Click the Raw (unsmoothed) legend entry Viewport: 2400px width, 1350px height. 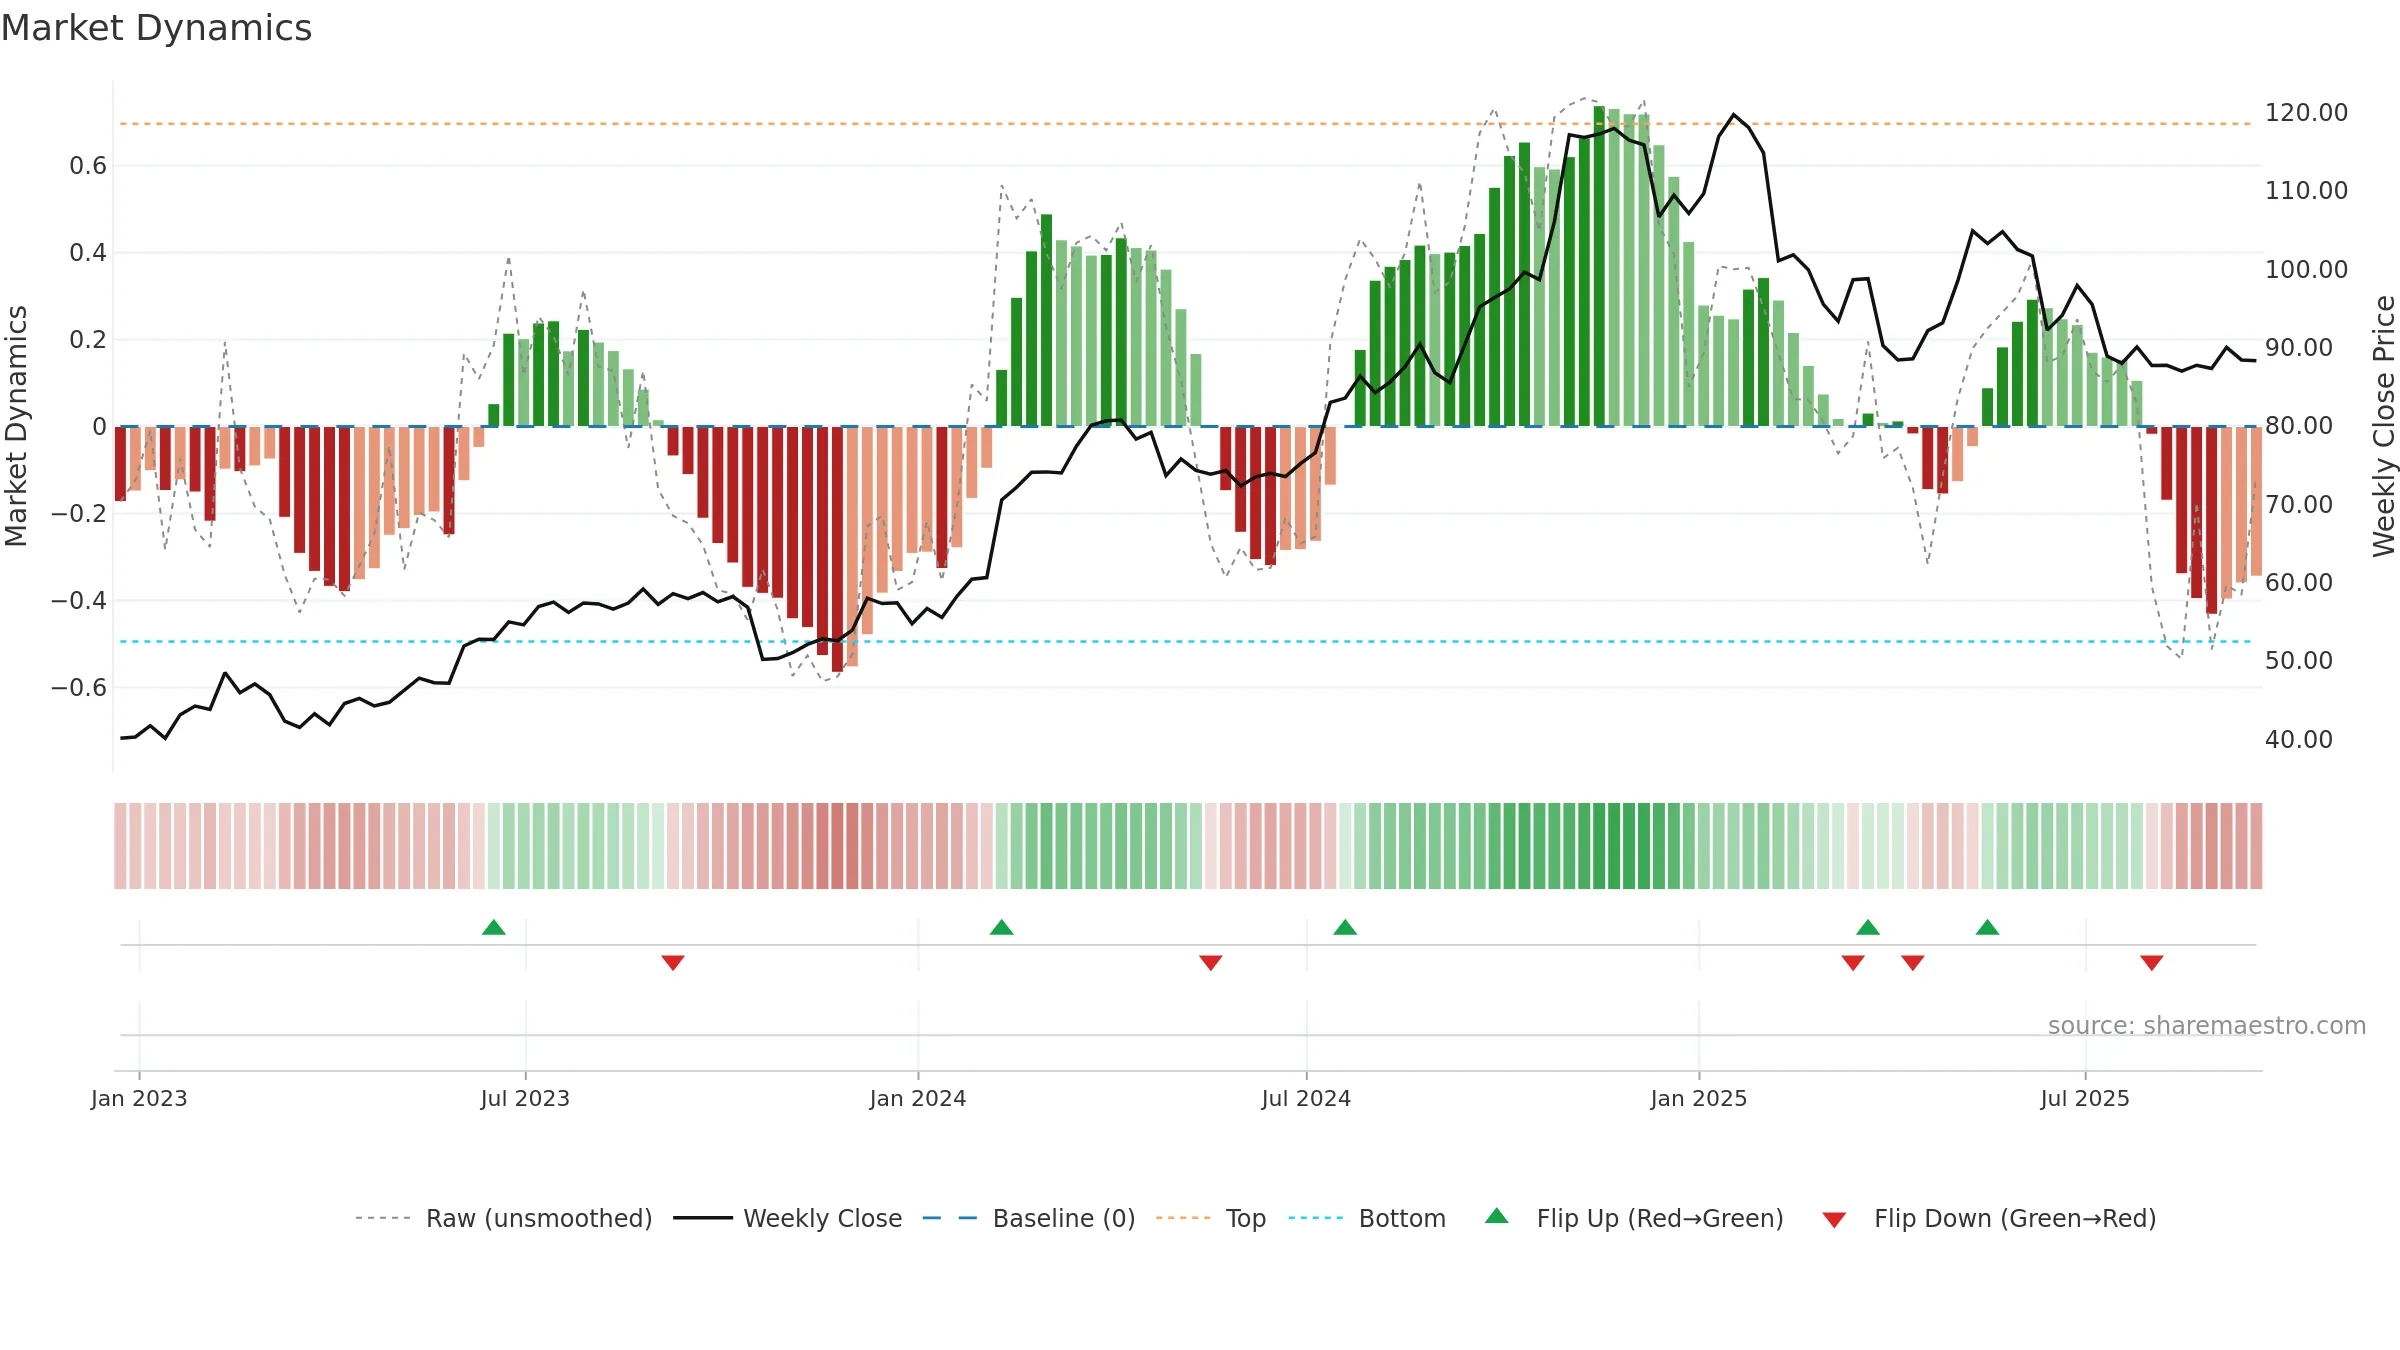point(503,1218)
